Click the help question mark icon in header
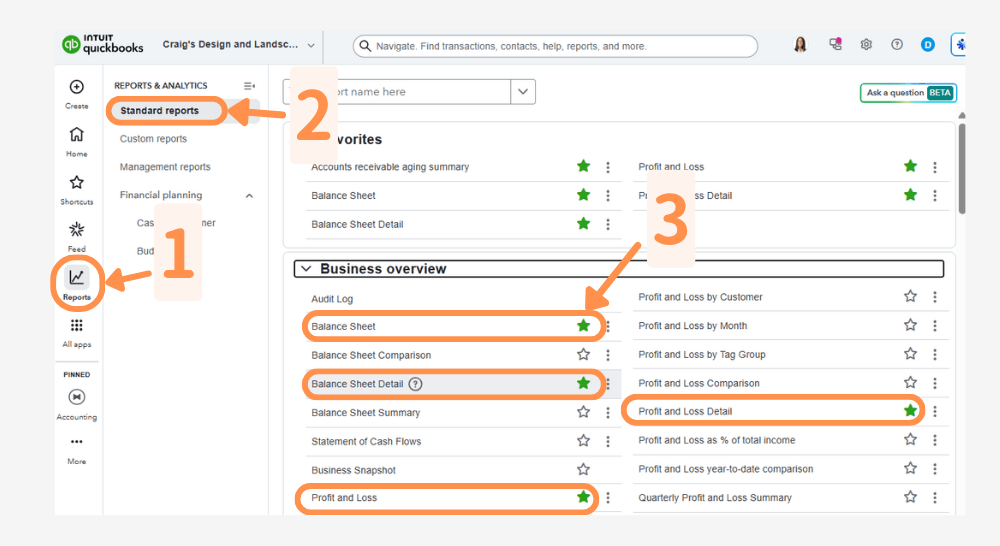1000x546 pixels. [897, 45]
